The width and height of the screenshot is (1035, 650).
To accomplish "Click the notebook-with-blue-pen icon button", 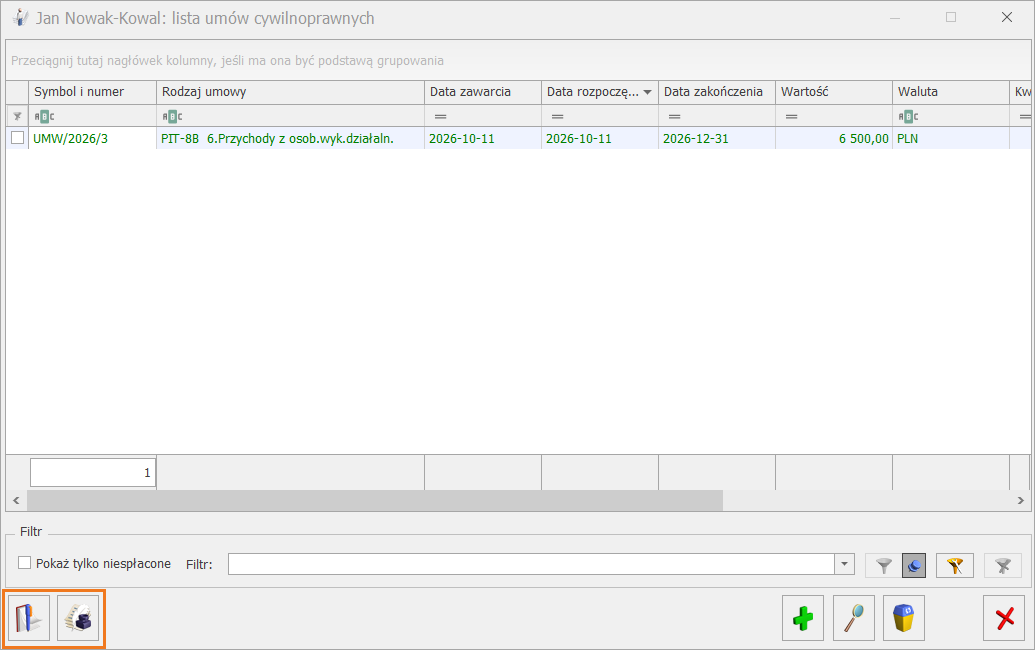I will tap(29, 618).
